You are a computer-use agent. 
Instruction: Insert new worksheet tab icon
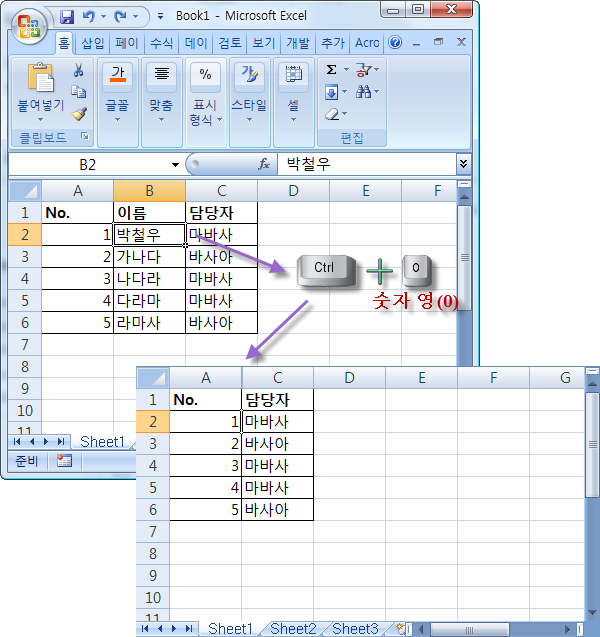(401, 628)
